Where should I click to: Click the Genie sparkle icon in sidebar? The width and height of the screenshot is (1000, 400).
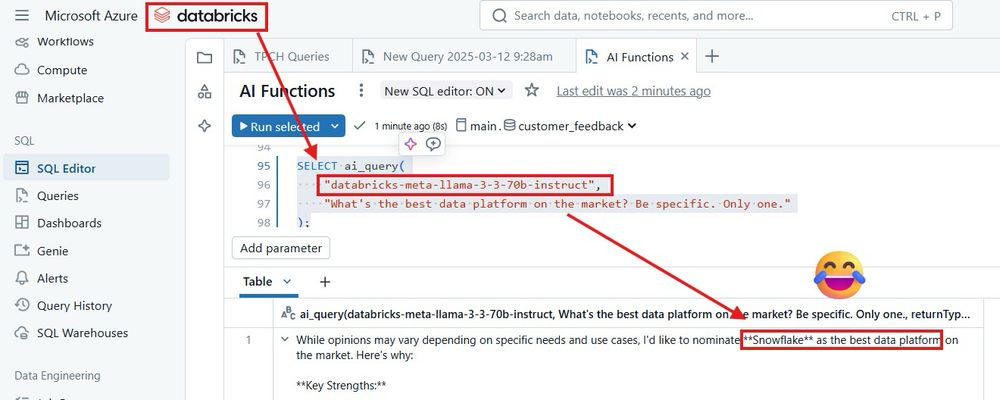click(22, 251)
